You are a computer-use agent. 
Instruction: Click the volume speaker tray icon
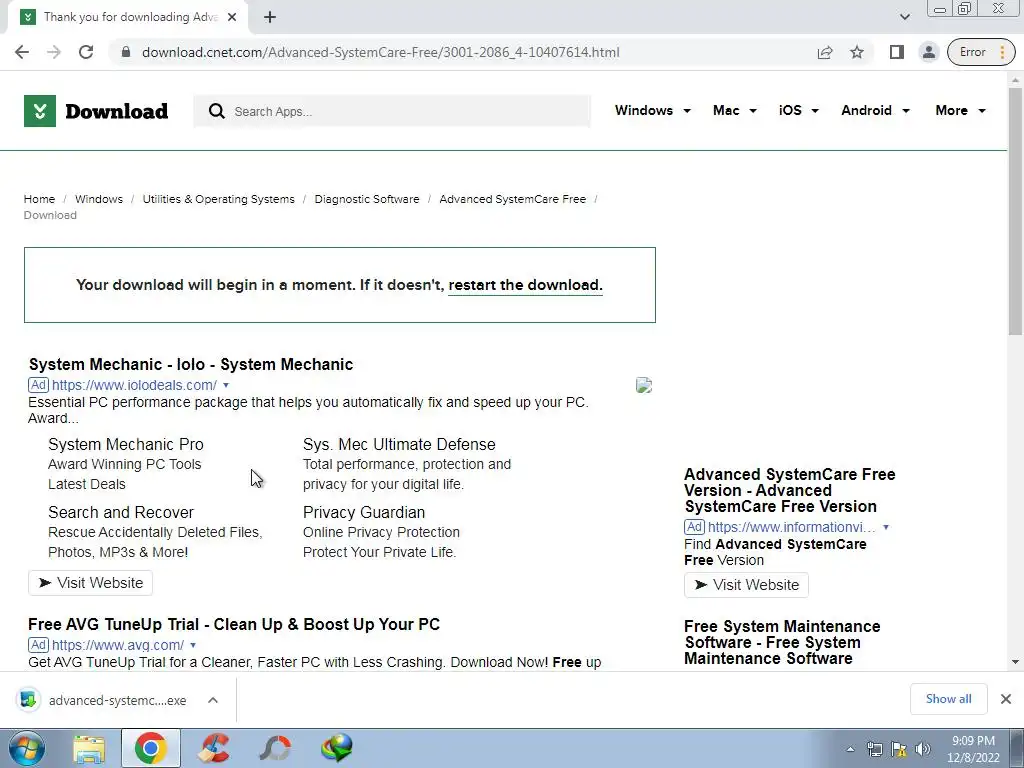pyautogui.click(x=923, y=750)
